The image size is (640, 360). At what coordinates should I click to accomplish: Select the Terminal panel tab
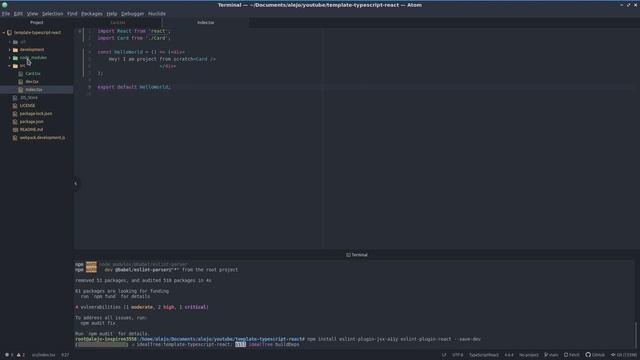(357, 255)
